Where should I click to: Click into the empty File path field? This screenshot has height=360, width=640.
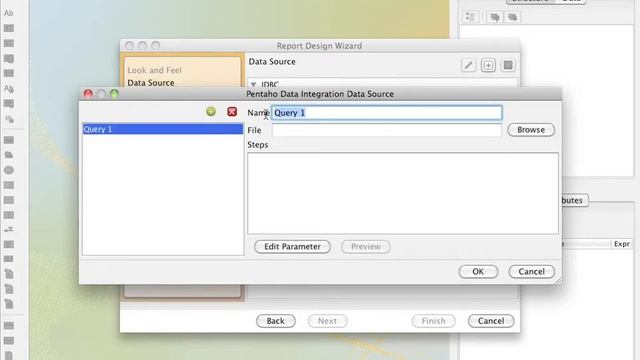(387, 130)
